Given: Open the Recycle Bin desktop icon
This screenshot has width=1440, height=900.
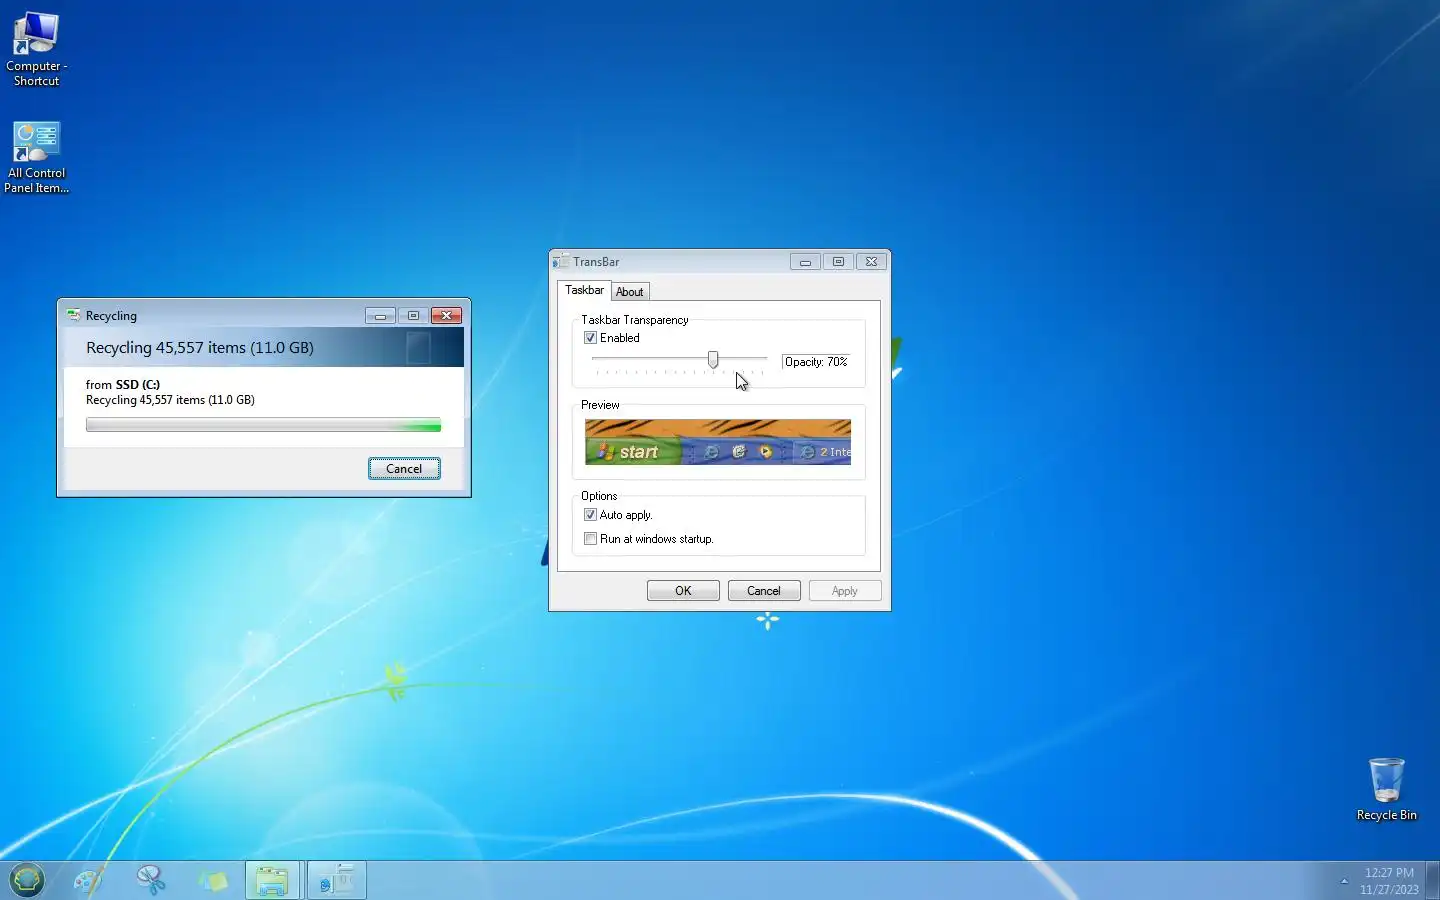Looking at the screenshot, I should pos(1386,789).
